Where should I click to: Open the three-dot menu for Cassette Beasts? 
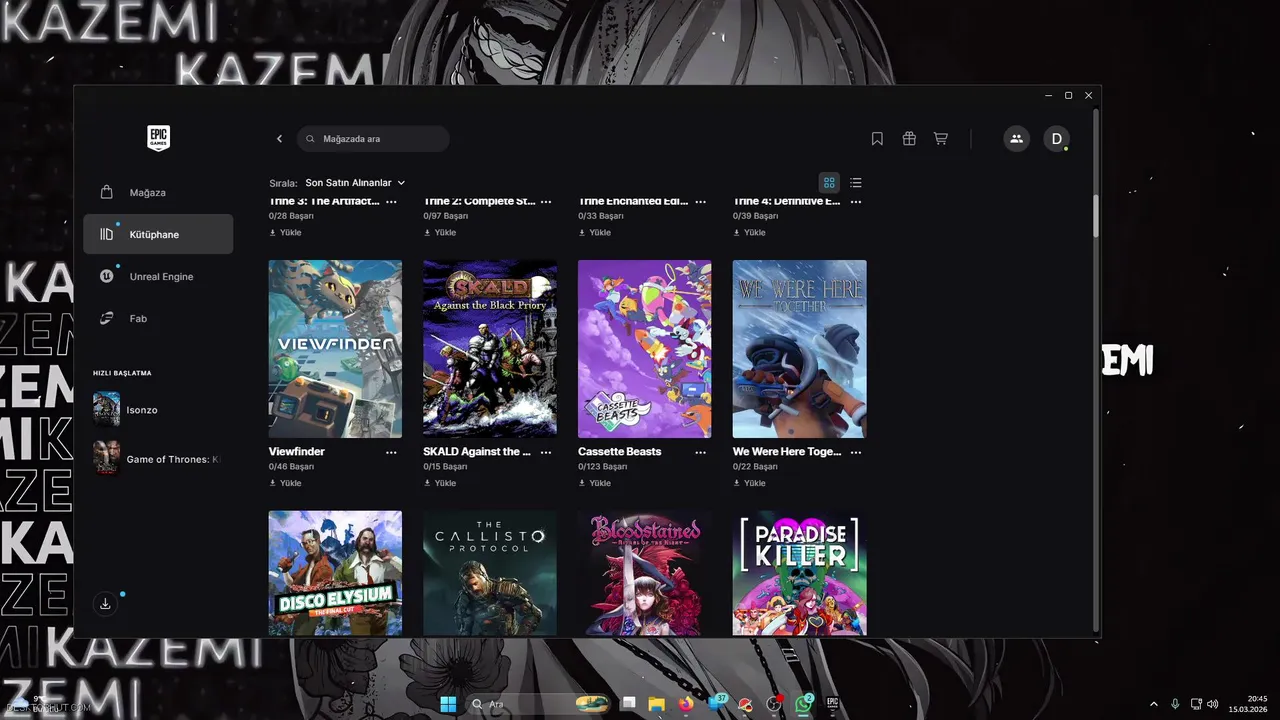[700, 452]
